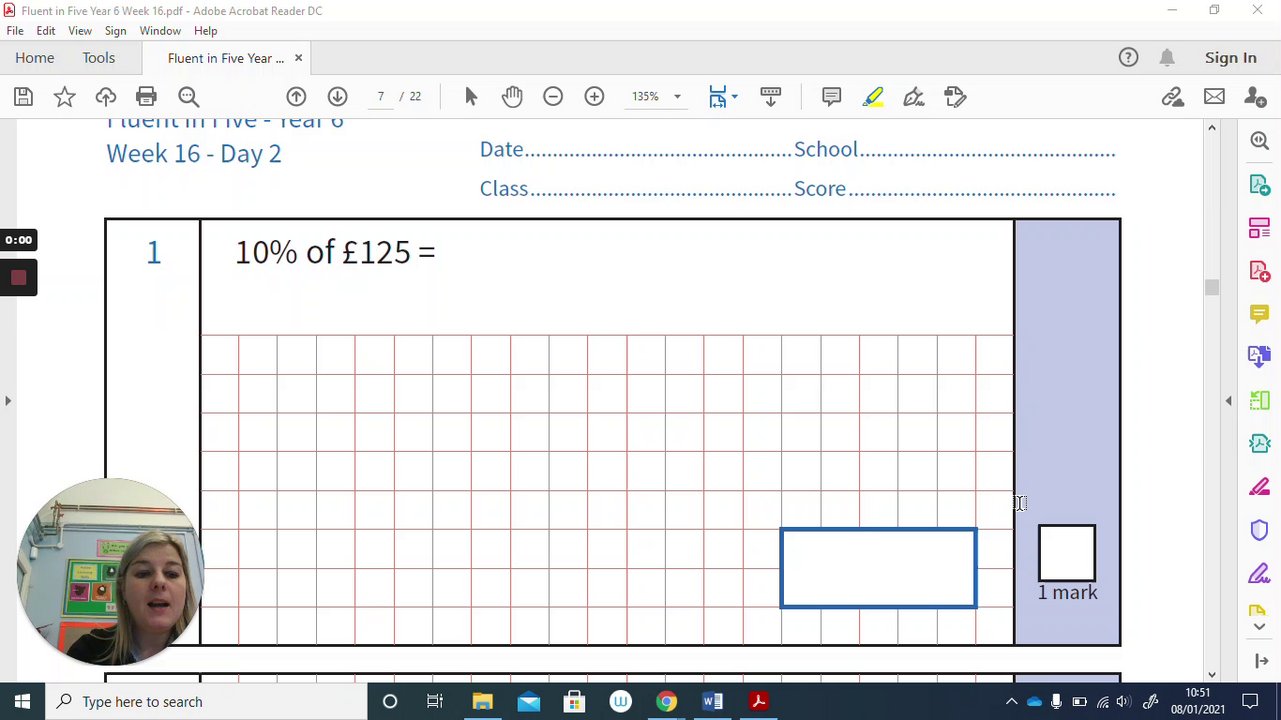
Task: Open the volume control in system tray
Action: (1123, 702)
